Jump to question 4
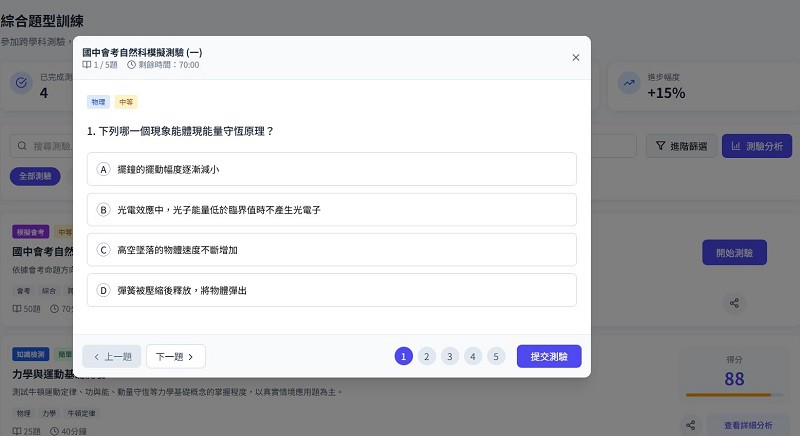The image size is (800, 436). (473, 356)
